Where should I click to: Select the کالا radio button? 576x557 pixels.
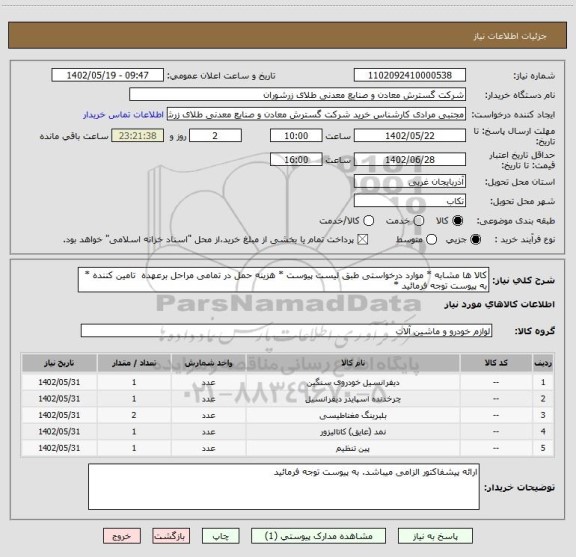pyautogui.click(x=458, y=220)
